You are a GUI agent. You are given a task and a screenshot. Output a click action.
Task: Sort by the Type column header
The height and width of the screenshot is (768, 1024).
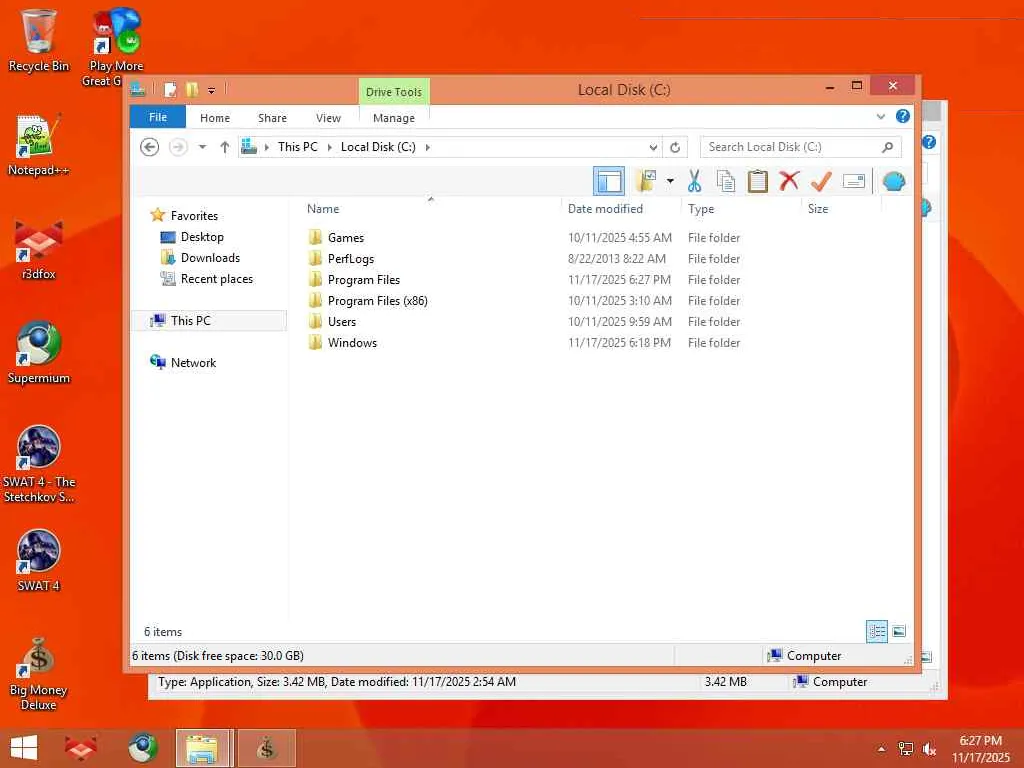point(701,209)
